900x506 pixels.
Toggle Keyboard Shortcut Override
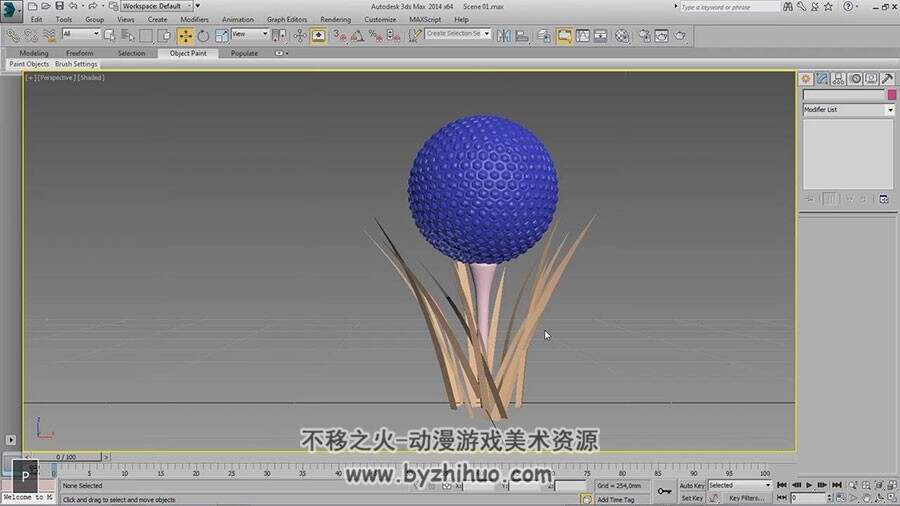[318, 36]
